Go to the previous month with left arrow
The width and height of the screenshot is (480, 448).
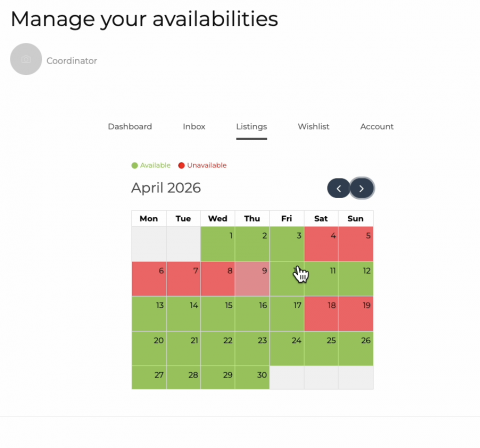tap(339, 188)
